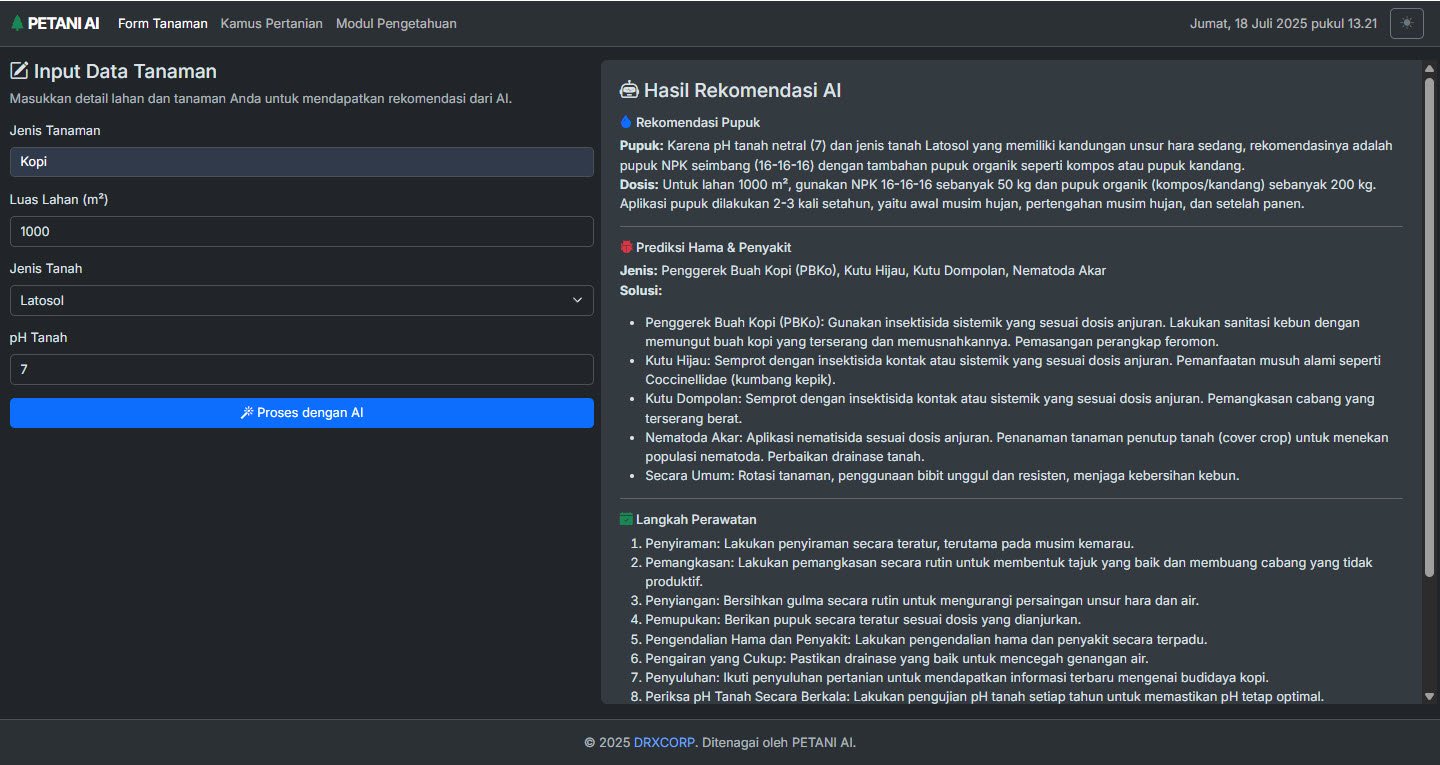Image resolution: width=1440 pixels, height=765 pixels.
Task: Click the results panel scrollbar thumb
Action: pyautogui.click(x=1429, y=327)
